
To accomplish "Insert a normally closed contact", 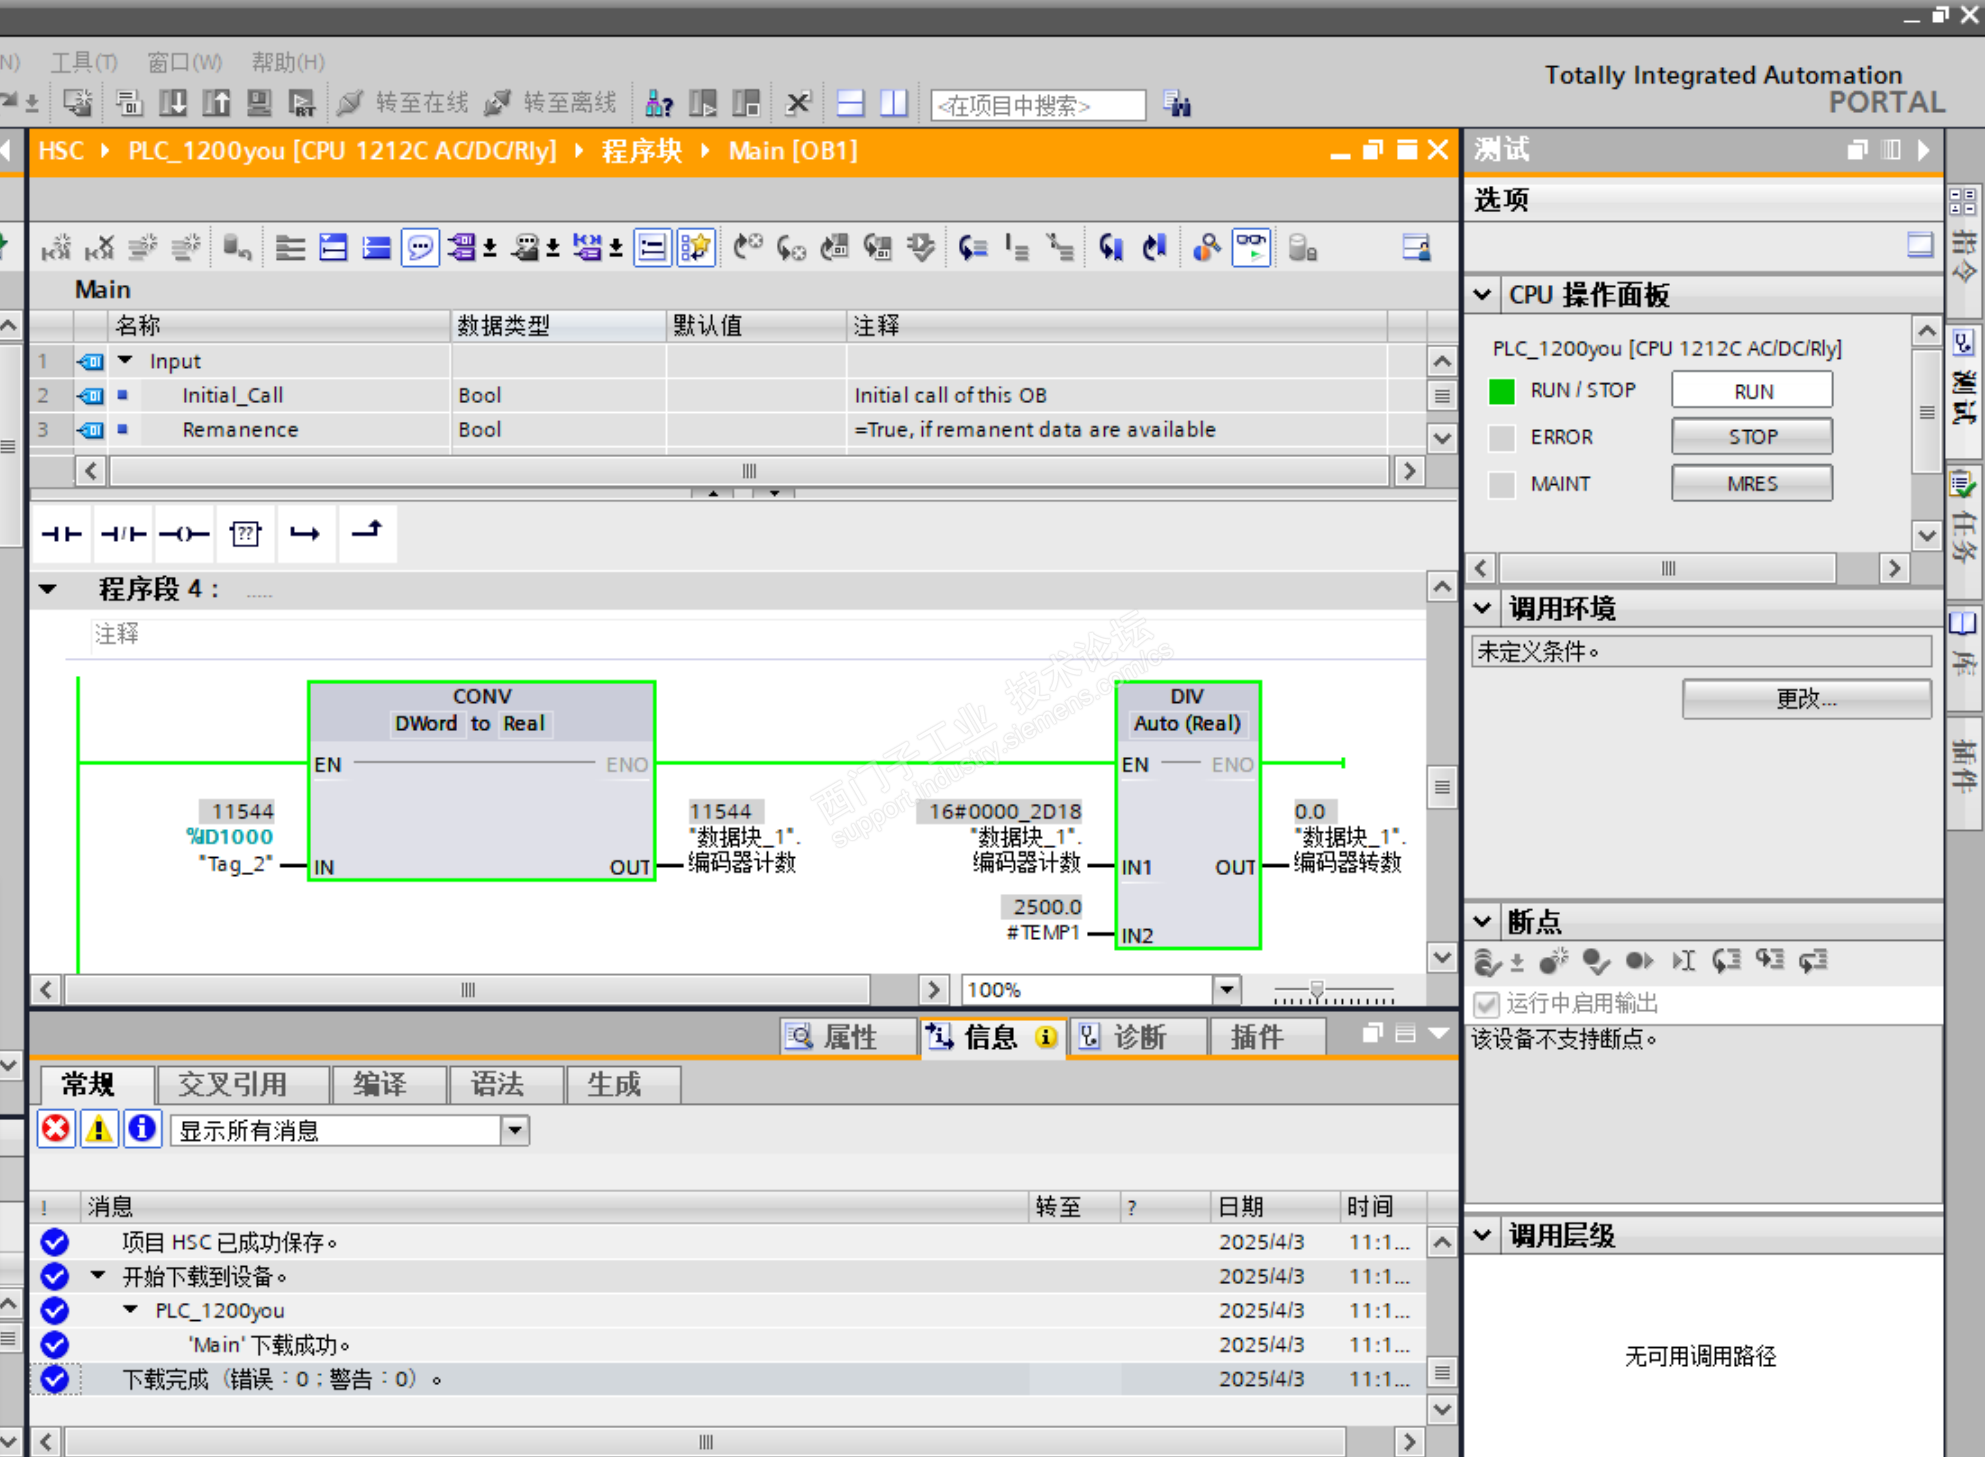I will point(123,534).
